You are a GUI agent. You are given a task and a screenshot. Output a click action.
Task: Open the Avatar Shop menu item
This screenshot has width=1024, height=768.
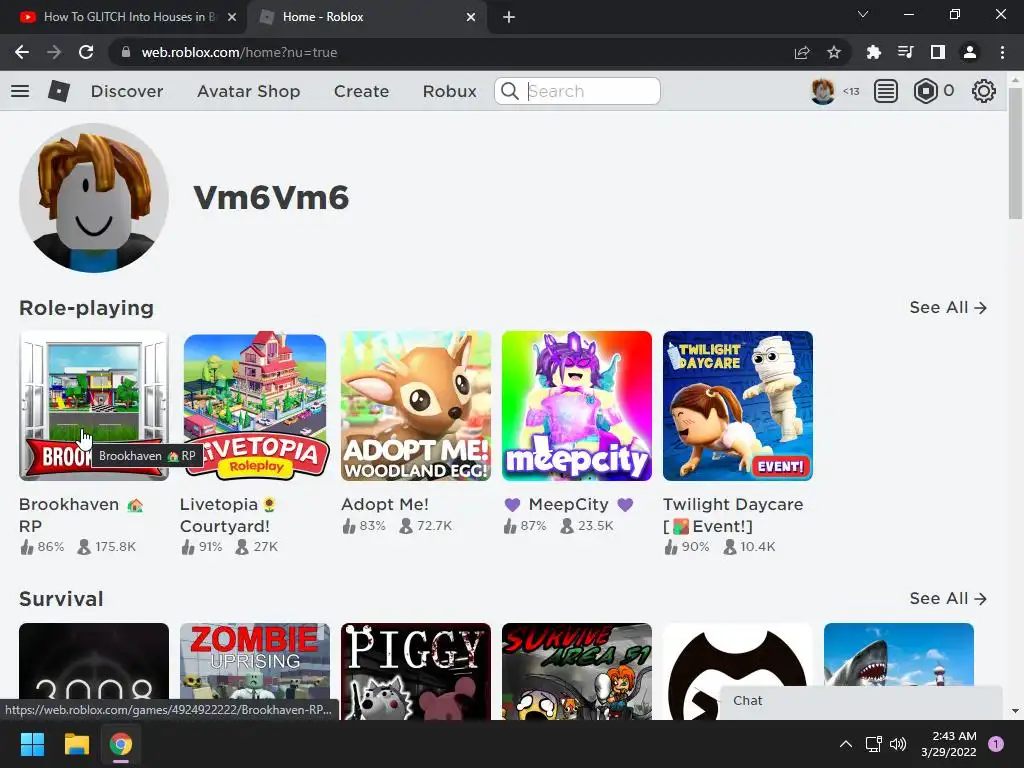(x=249, y=91)
